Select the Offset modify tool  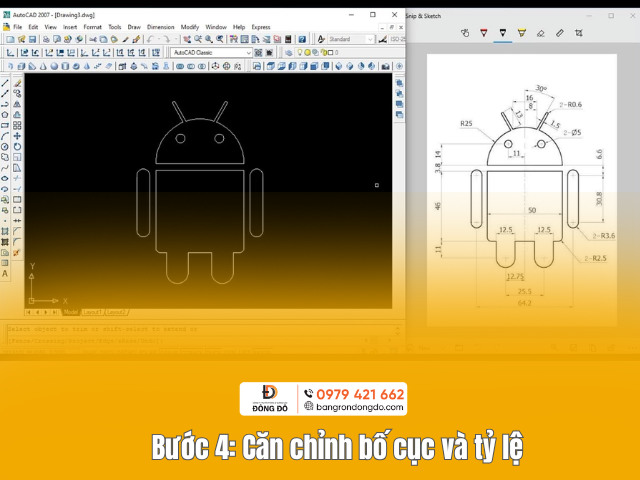coord(17,115)
